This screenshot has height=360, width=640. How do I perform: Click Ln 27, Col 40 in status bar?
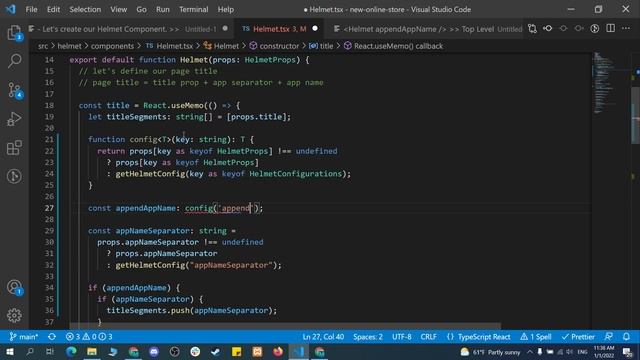tap(323, 337)
